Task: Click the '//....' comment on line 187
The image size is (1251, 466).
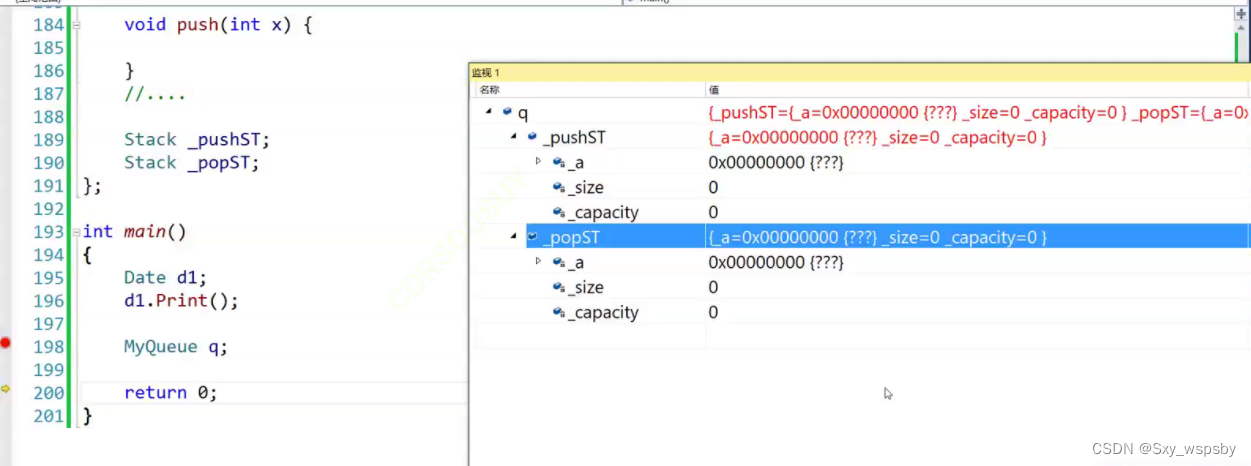Action: pyautogui.click(x=155, y=95)
